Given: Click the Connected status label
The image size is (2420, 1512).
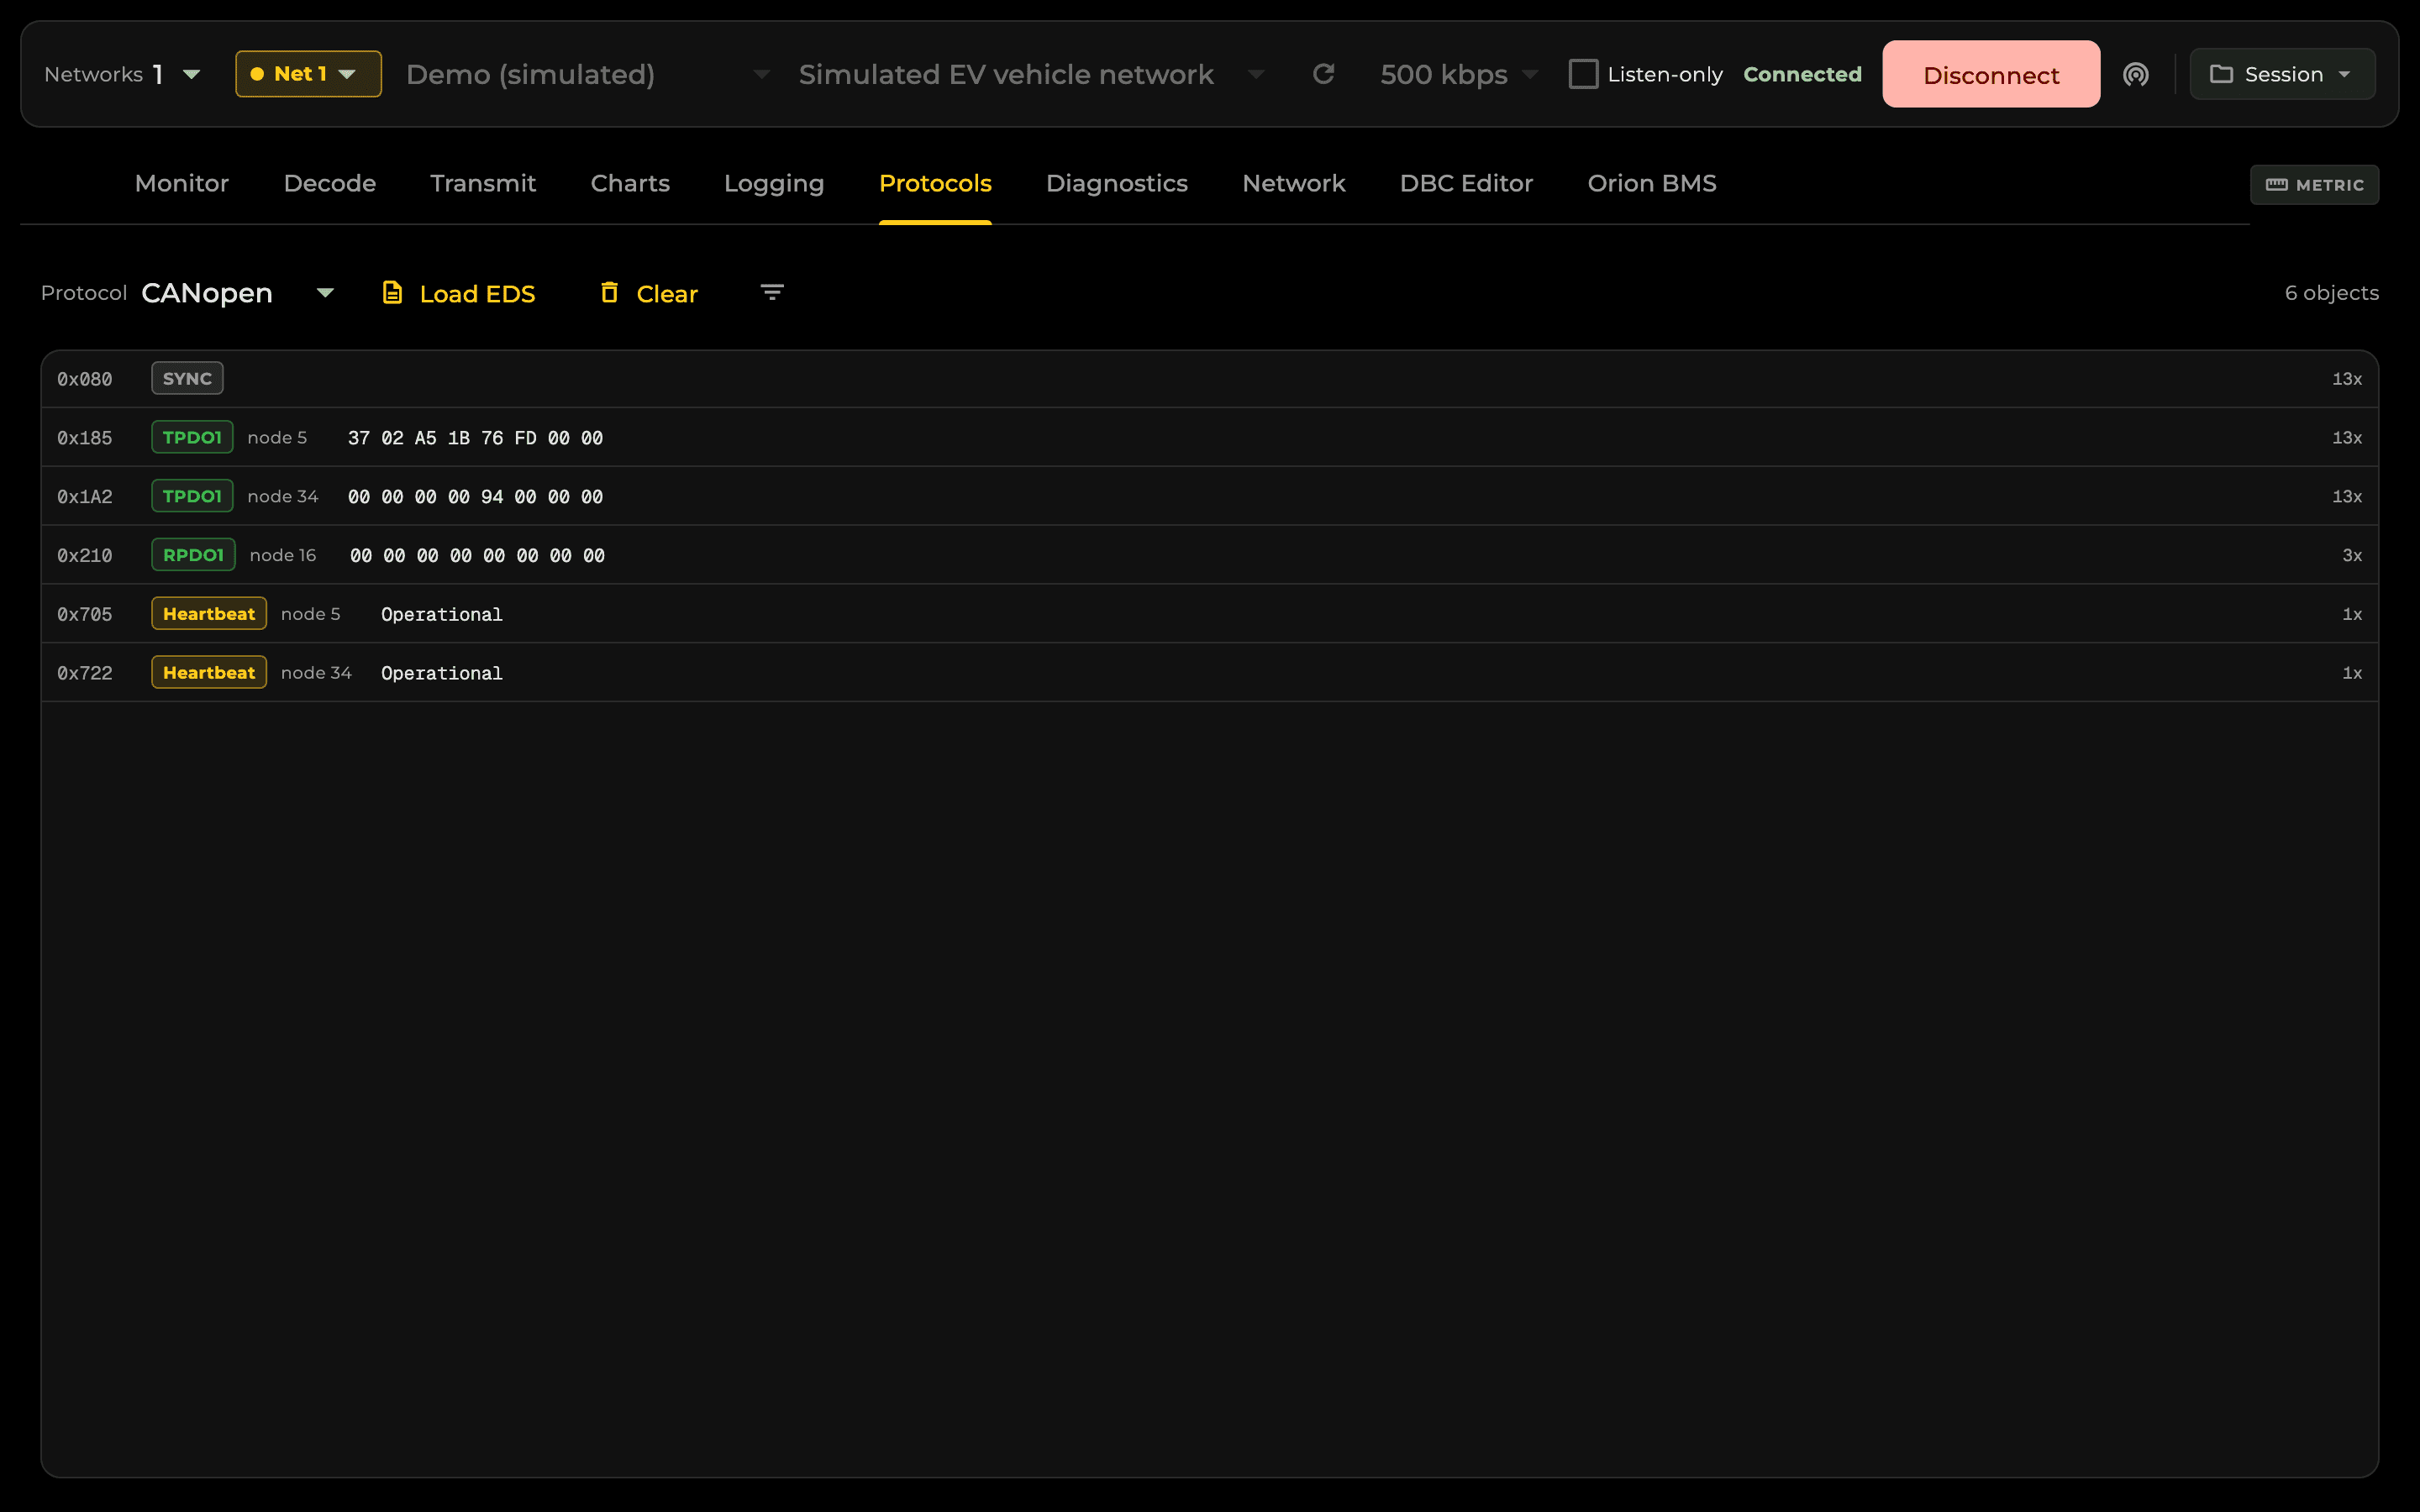Looking at the screenshot, I should [1802, 74].
